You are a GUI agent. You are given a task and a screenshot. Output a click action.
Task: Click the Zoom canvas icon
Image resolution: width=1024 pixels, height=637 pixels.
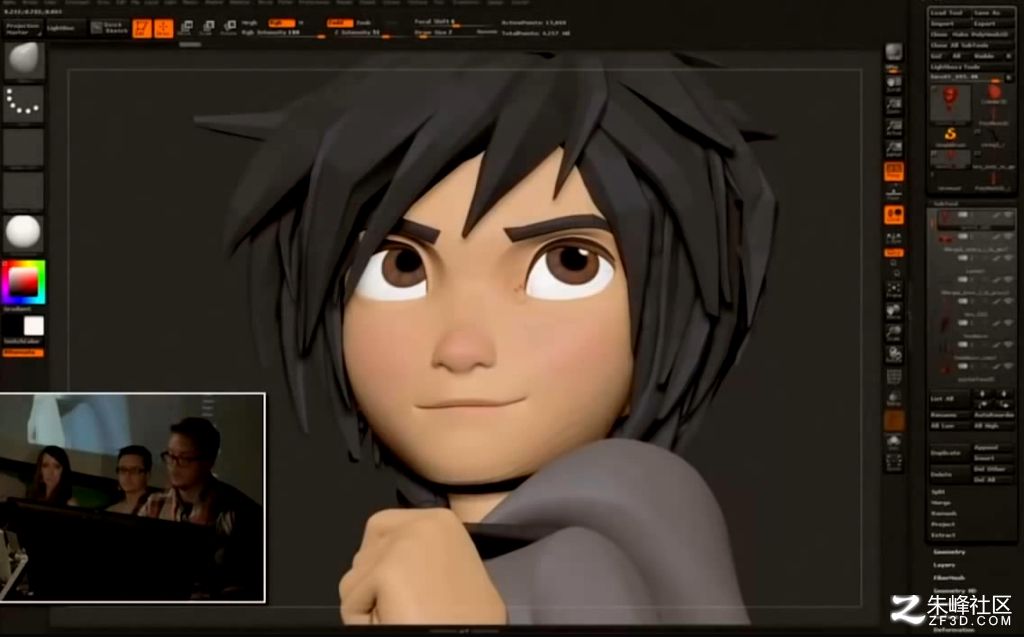[x=893, y=105]
